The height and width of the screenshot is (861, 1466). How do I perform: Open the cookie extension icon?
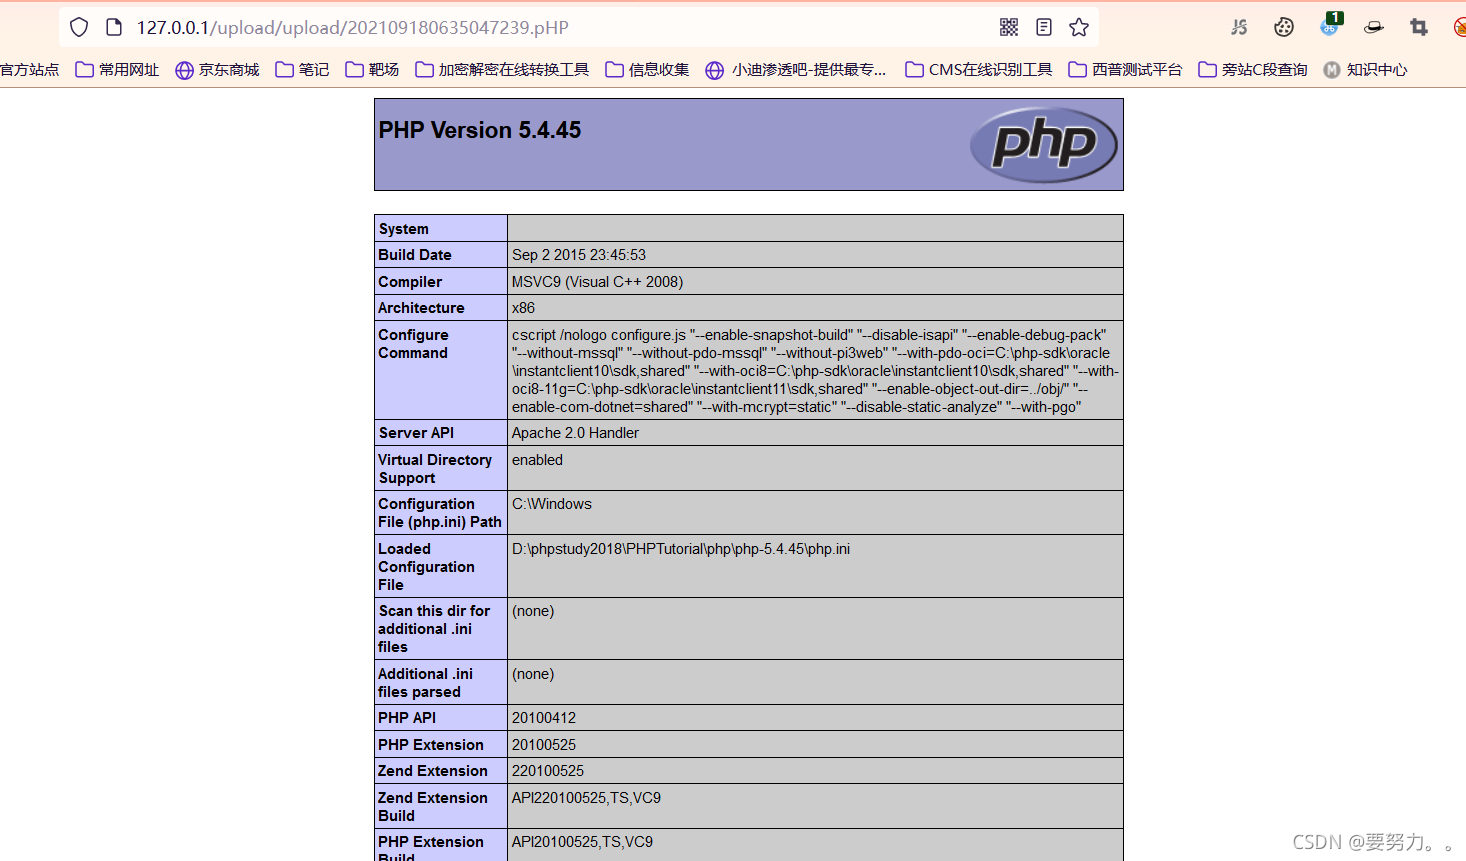pos(1284,27)
